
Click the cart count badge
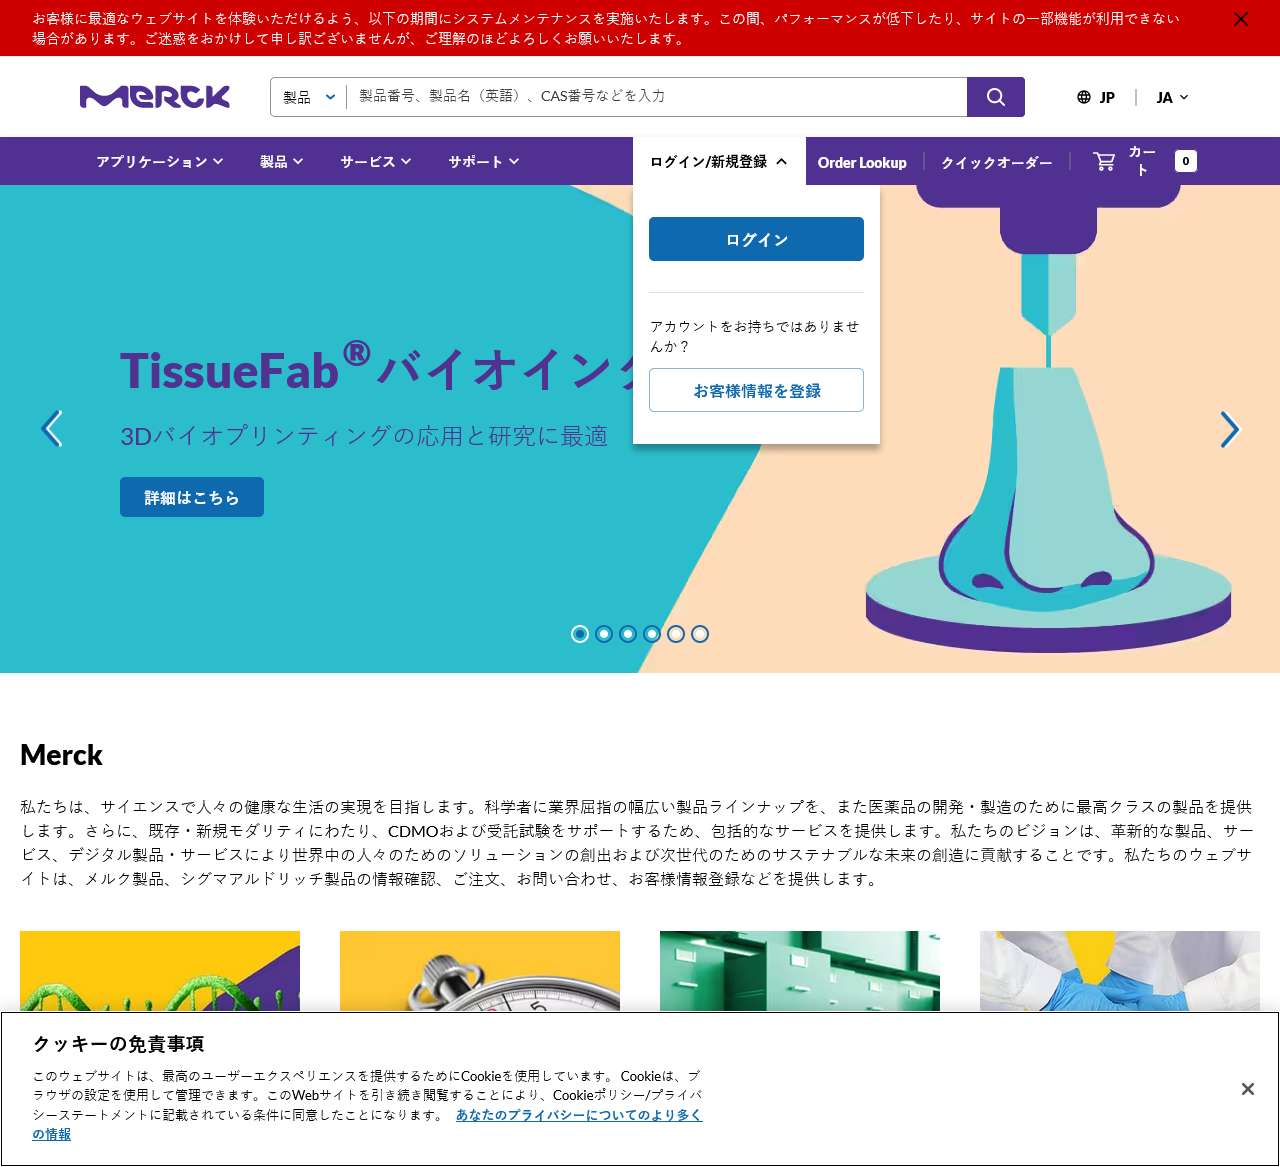[x=1186, y=161]
